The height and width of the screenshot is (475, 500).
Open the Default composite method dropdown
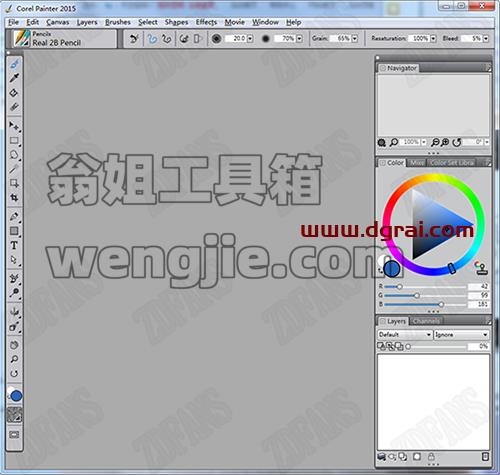(405, 334)
